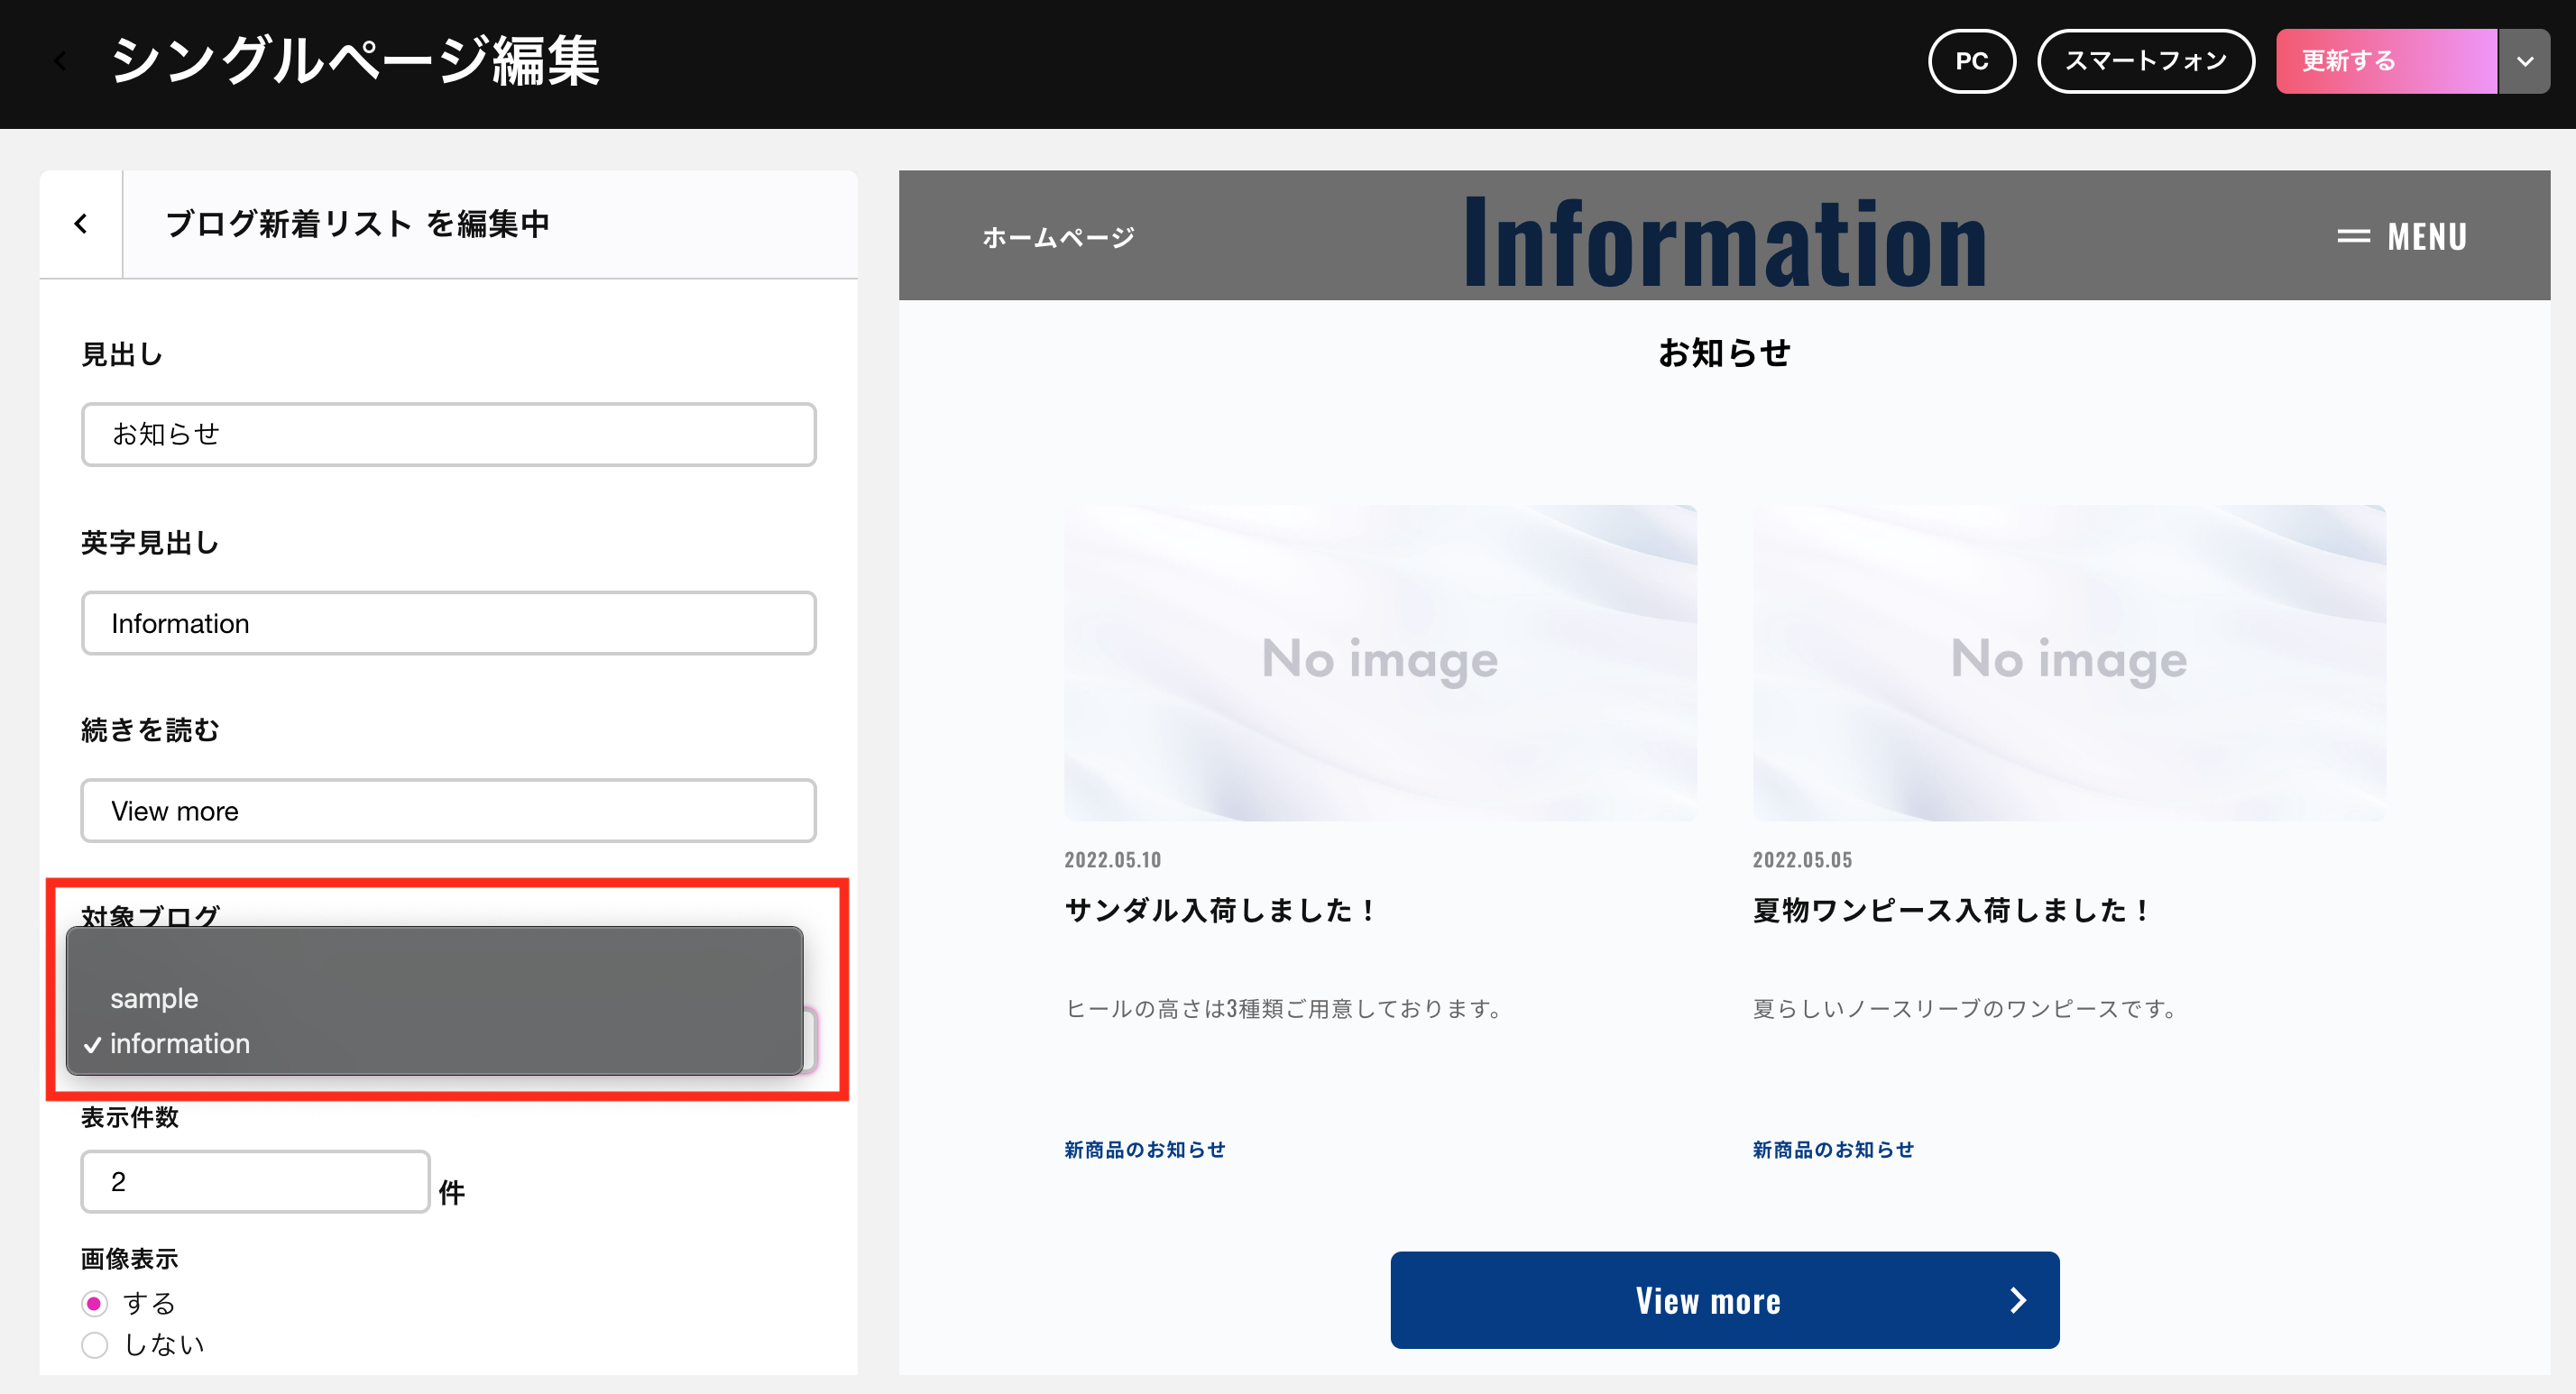Click the 夏らしいノースリーブのワンピースです。 text
2576x1394 pixels.
point(1965,1008)
